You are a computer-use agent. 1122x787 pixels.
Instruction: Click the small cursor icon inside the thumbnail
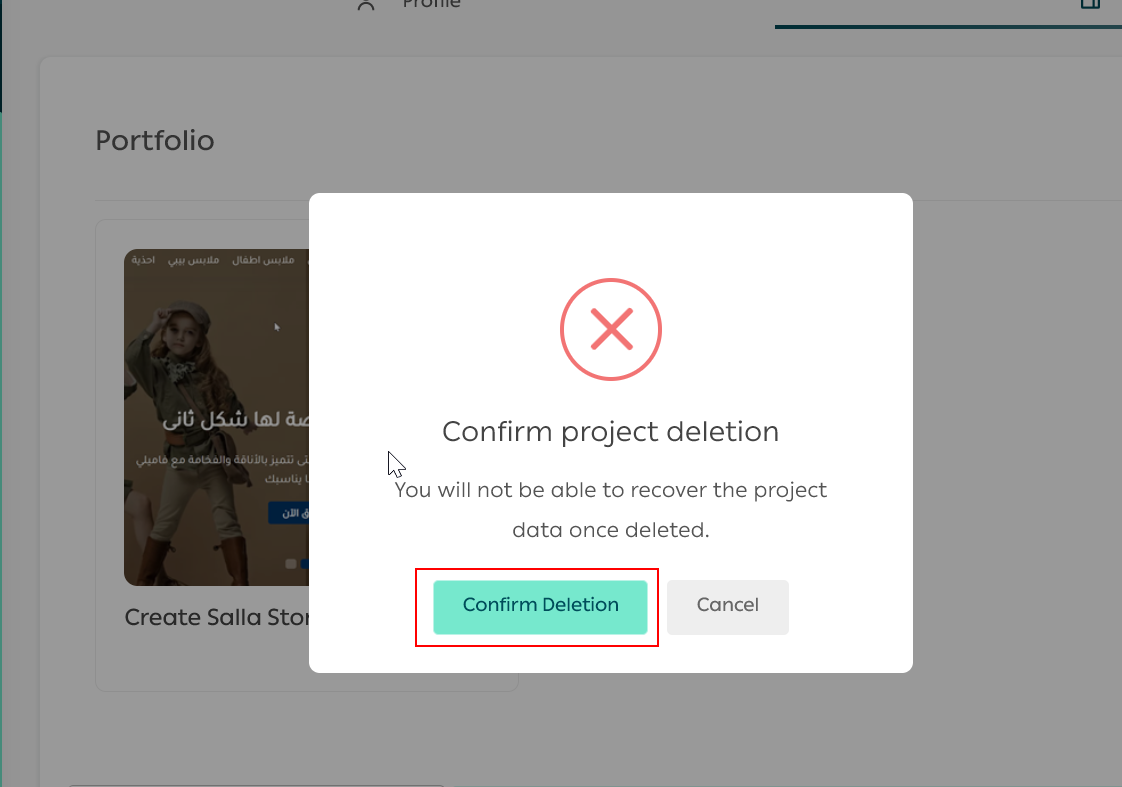point(277,326)
